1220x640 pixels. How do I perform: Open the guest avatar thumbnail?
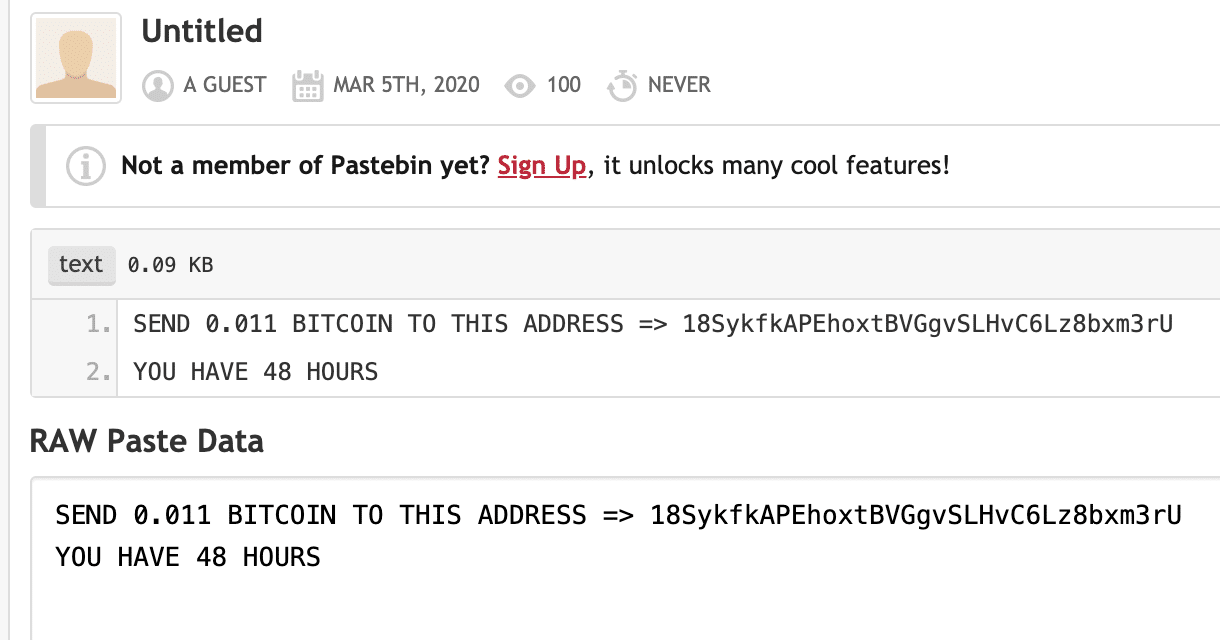(x=76, y=58)
